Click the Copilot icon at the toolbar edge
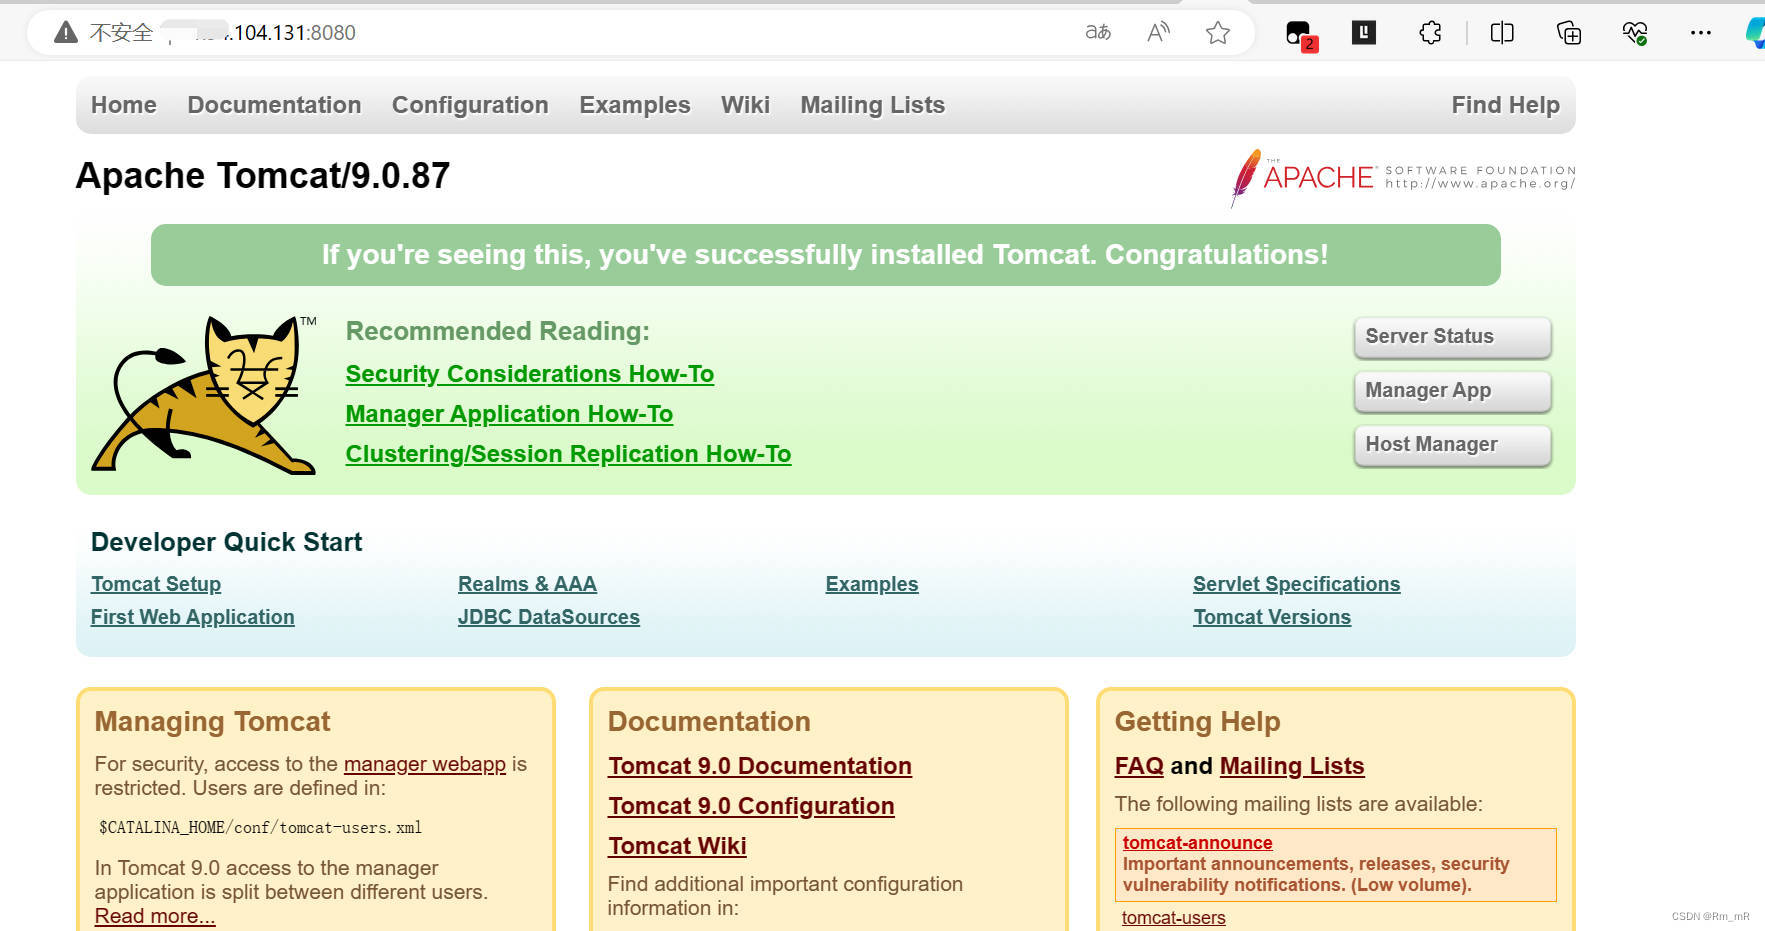Viewport: 1765px width, 931px height. click(1755, 33)
